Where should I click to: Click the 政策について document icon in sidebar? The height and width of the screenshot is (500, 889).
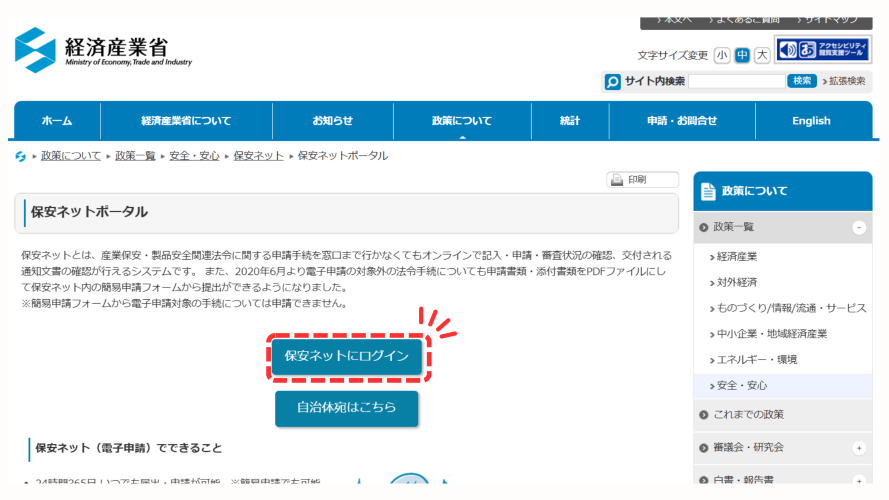(x=708, y=190)
